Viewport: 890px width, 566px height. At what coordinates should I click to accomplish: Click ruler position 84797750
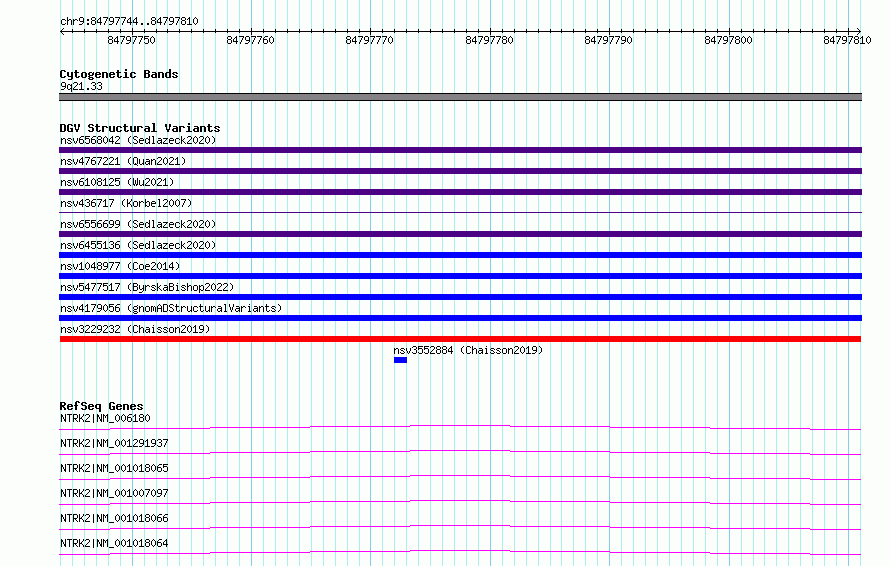click(131, 40)
